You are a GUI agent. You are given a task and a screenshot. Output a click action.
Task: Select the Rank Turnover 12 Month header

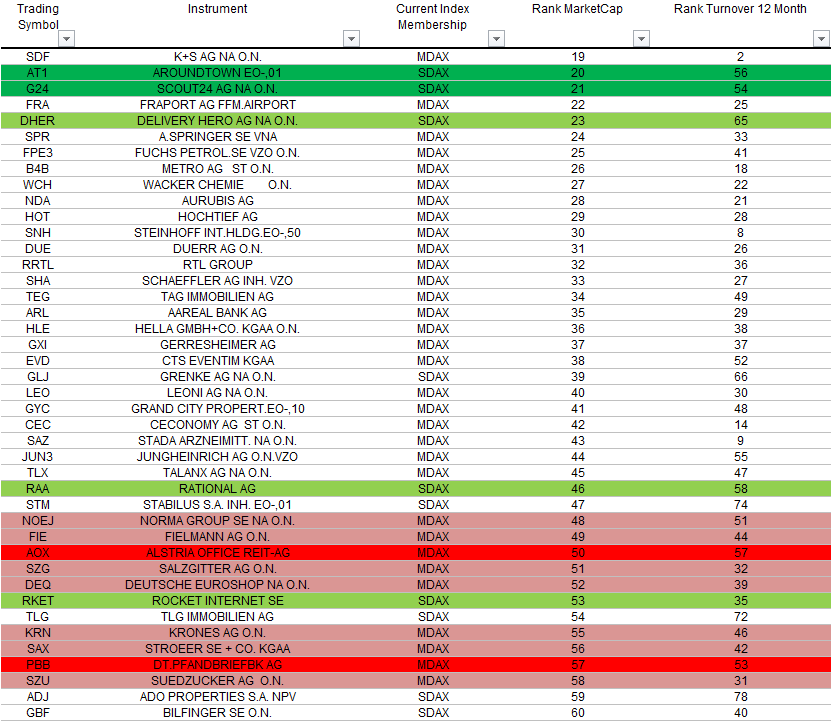click(740, 8)
